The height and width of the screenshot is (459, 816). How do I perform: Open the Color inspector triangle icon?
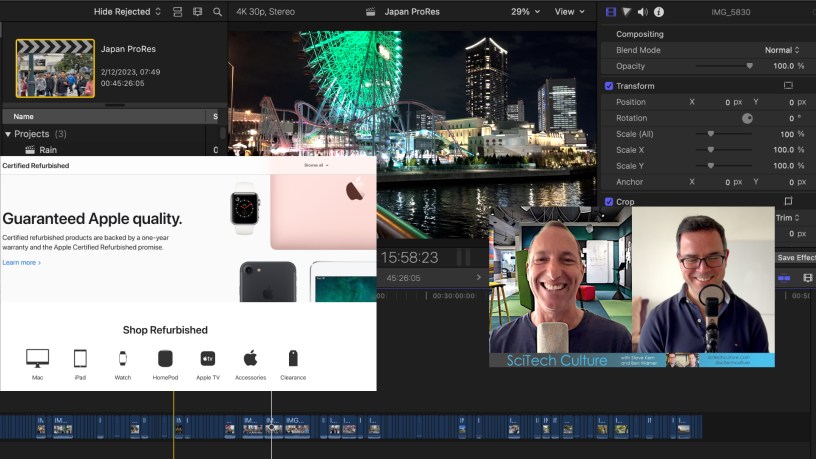pyautogui.click(x=627, y=12)
